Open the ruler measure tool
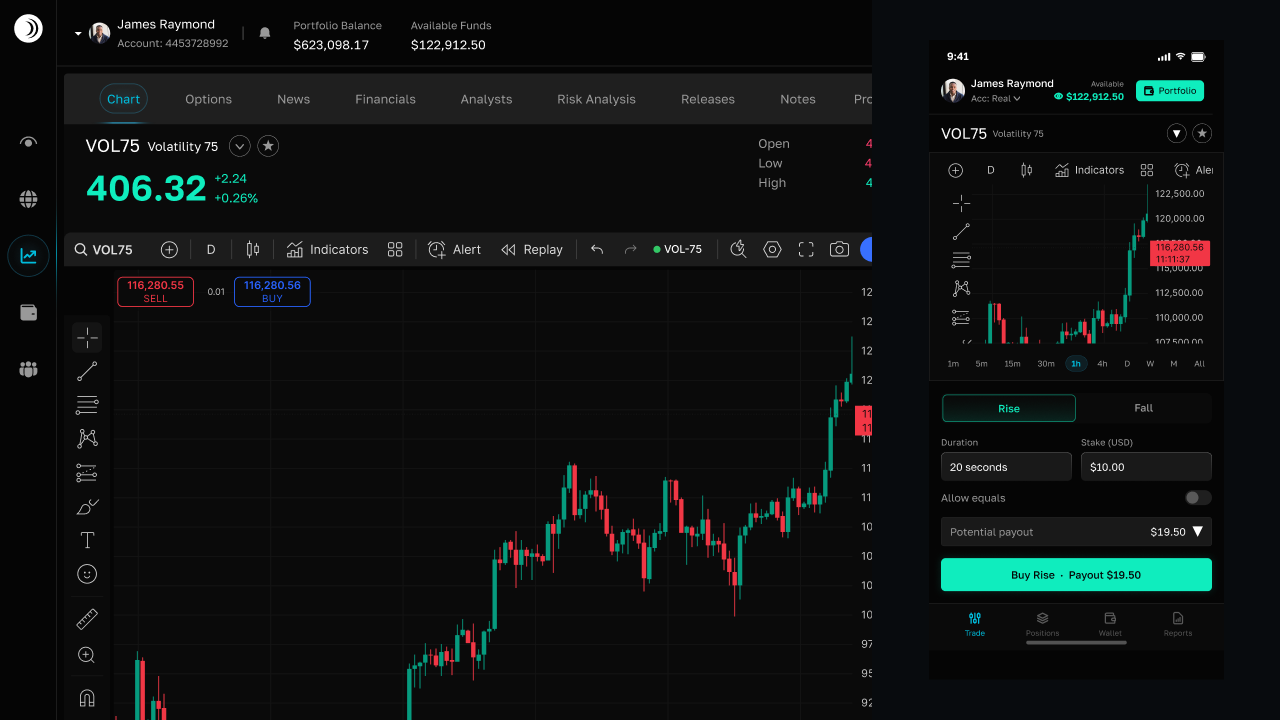This screenshot has height=720, width=1280. (x=87, y=619)
